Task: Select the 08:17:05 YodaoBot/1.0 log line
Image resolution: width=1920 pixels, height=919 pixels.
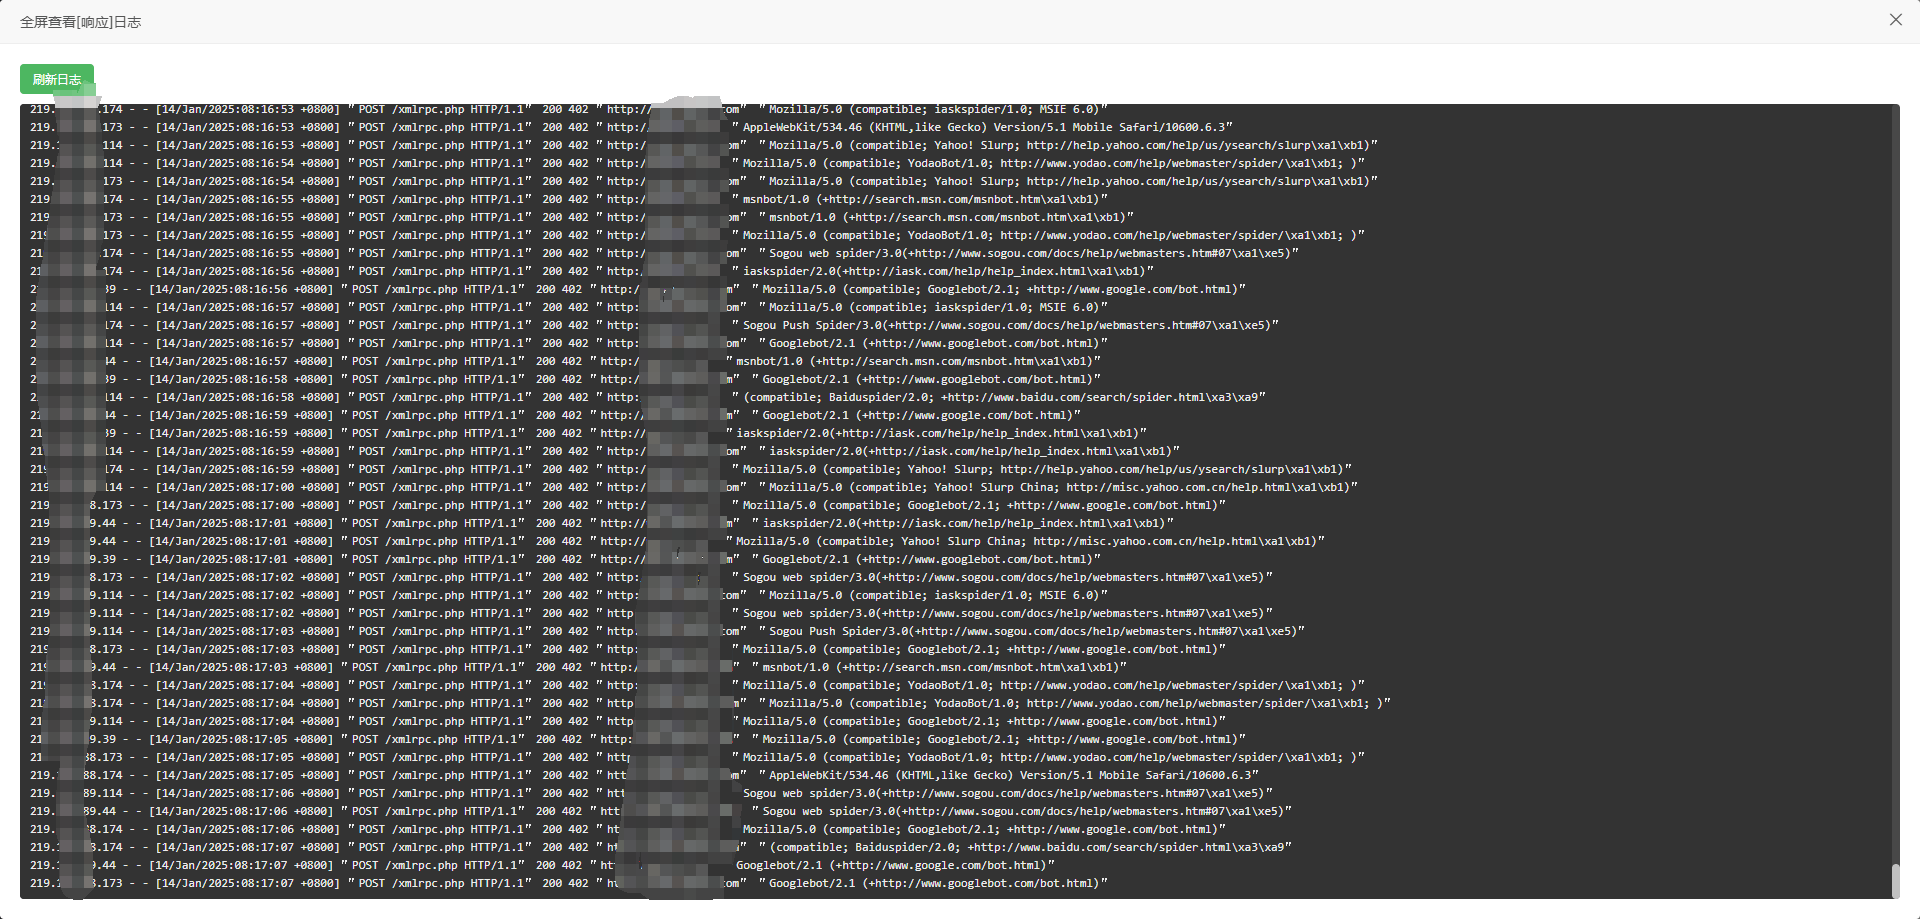Action: point(697,757)
